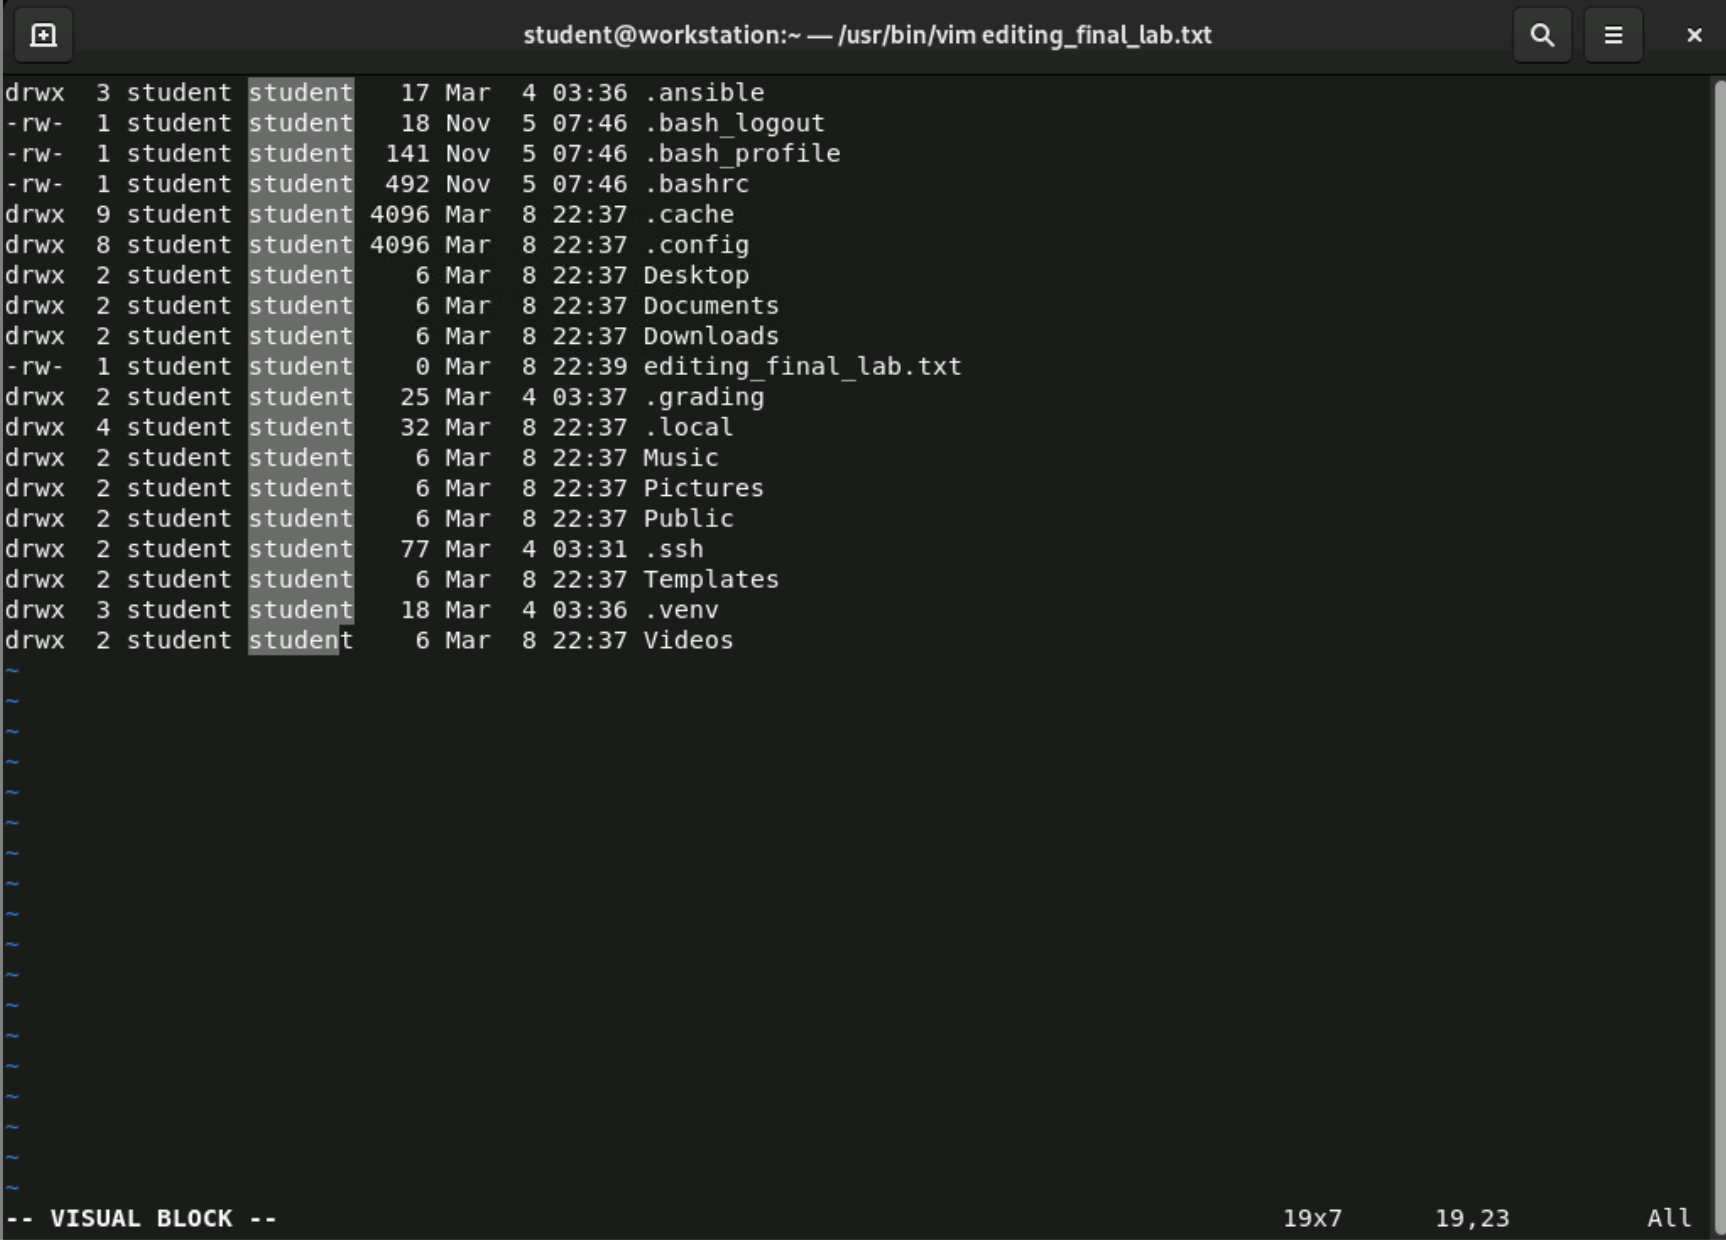Click the -rw- permissions on the .bash_logout row
Image resolution: width=1726 pixels, height=1240 pixels.
tap(35, 123)
